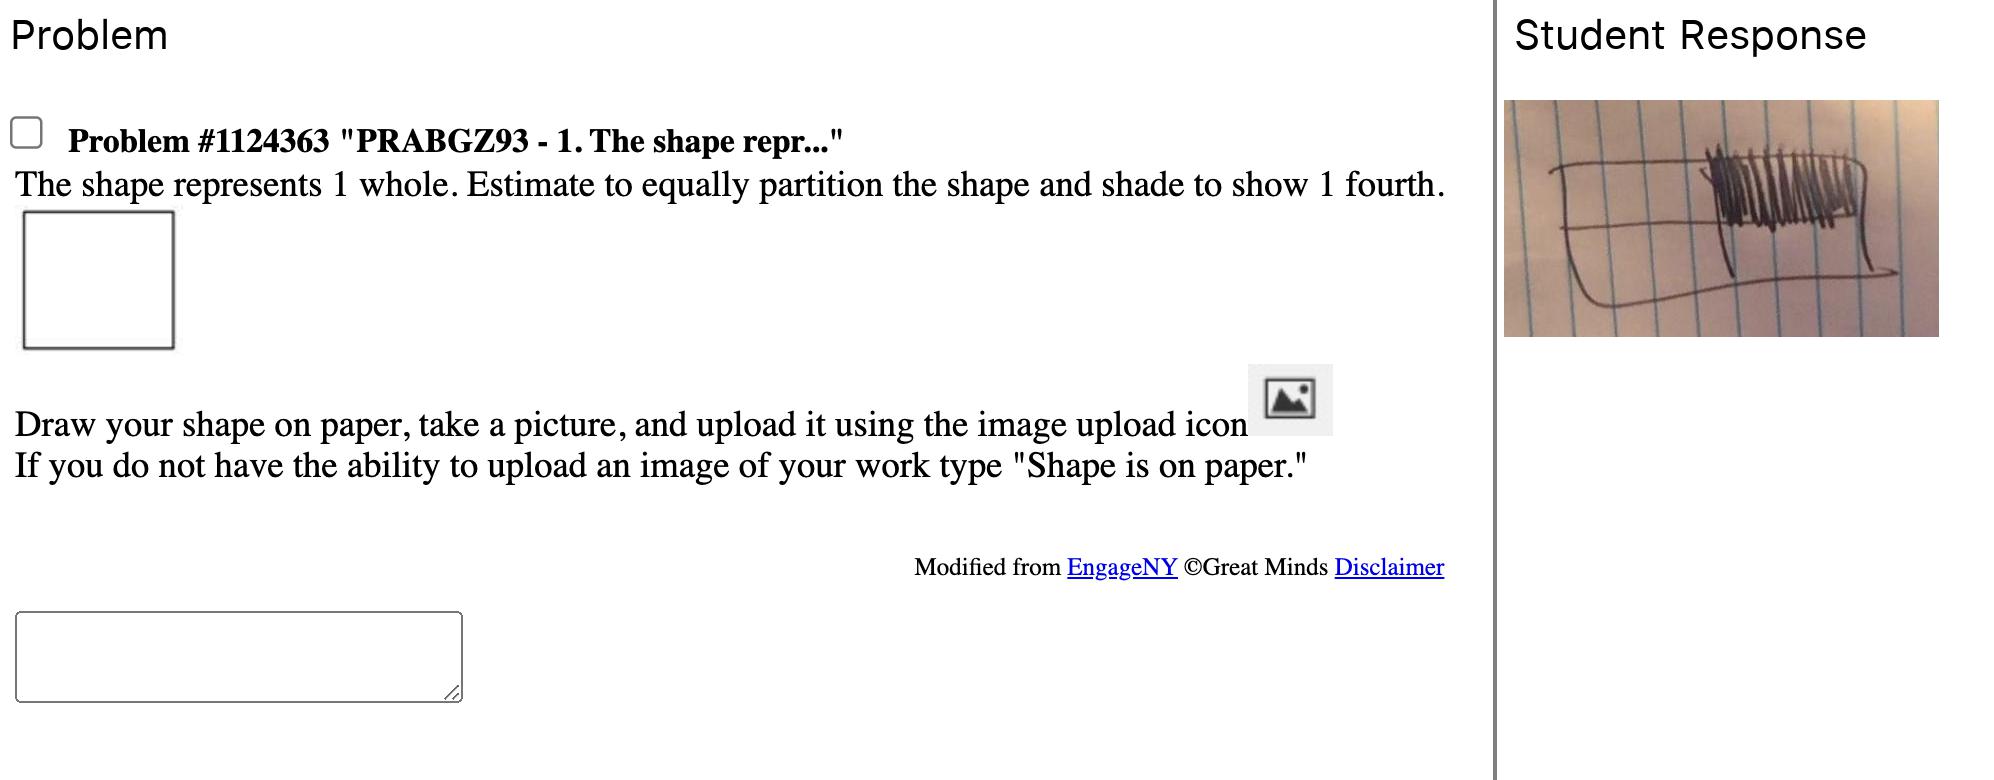
Task: Click the "Modified from" attribution text
Action: 987,567
